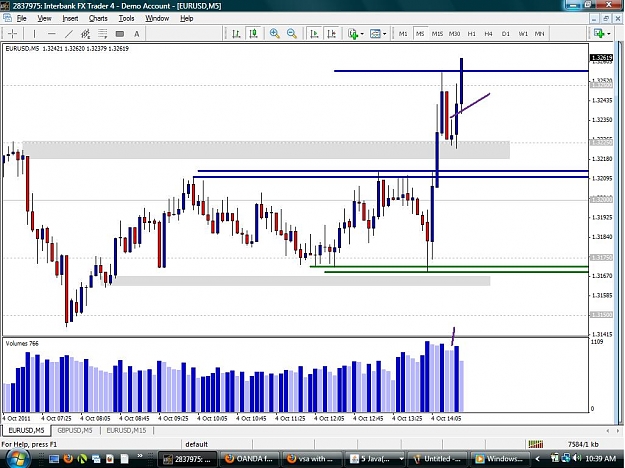Open the Tools menu
Image resolution: width=625 pixels, height=468 pixels.
click(x=126, y=18)
